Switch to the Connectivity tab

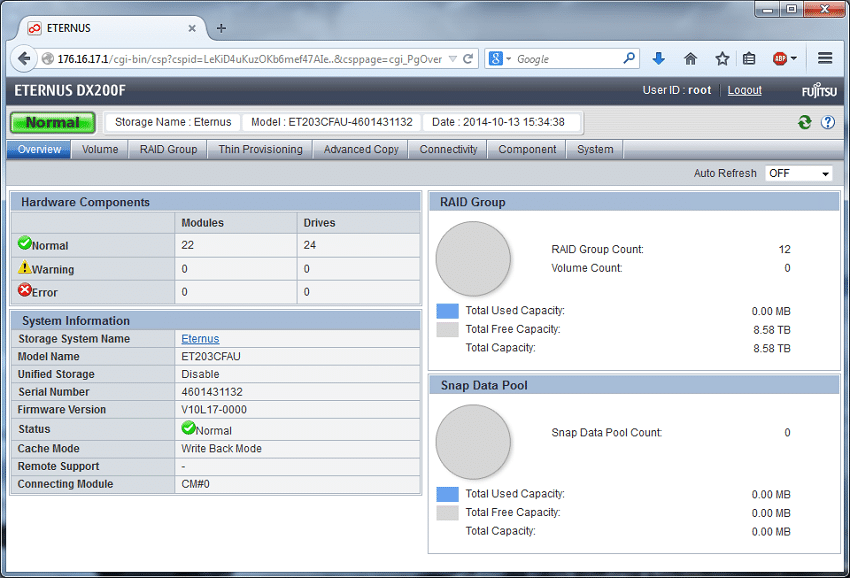coord(448,150)
